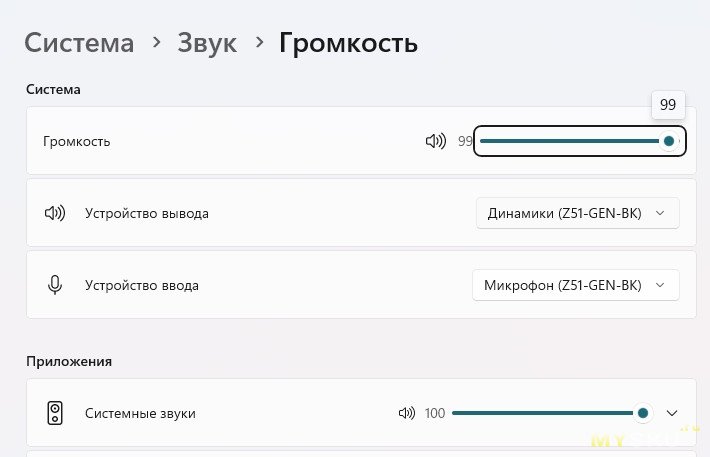Click the Устройство ввода microphone icon
The height and width of the screenshot is (457, 710).
coord(54,285)
